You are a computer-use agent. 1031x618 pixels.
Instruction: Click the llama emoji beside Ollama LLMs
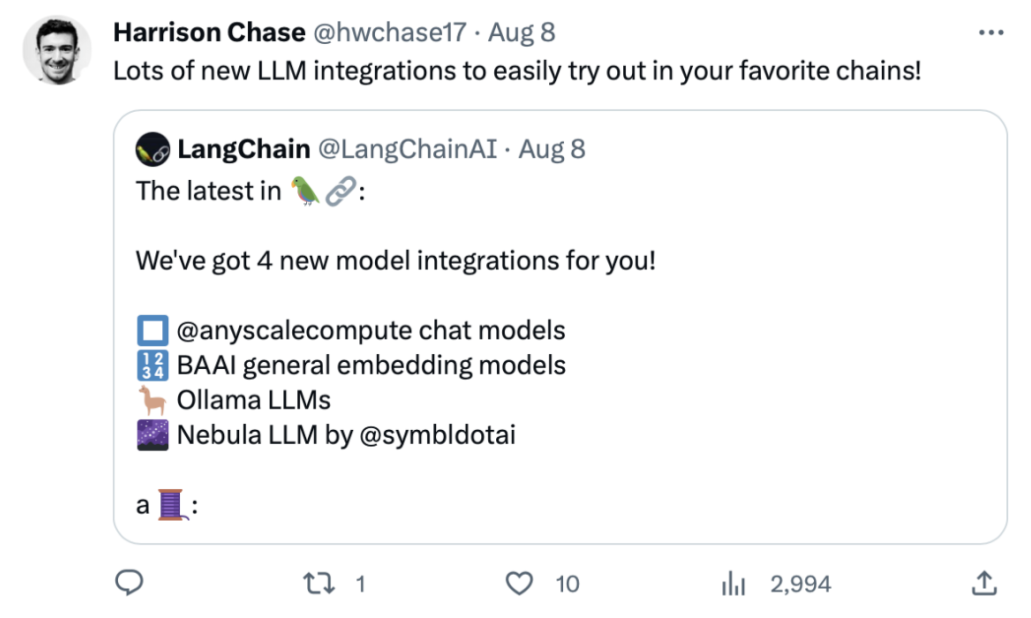click(153, 400)
